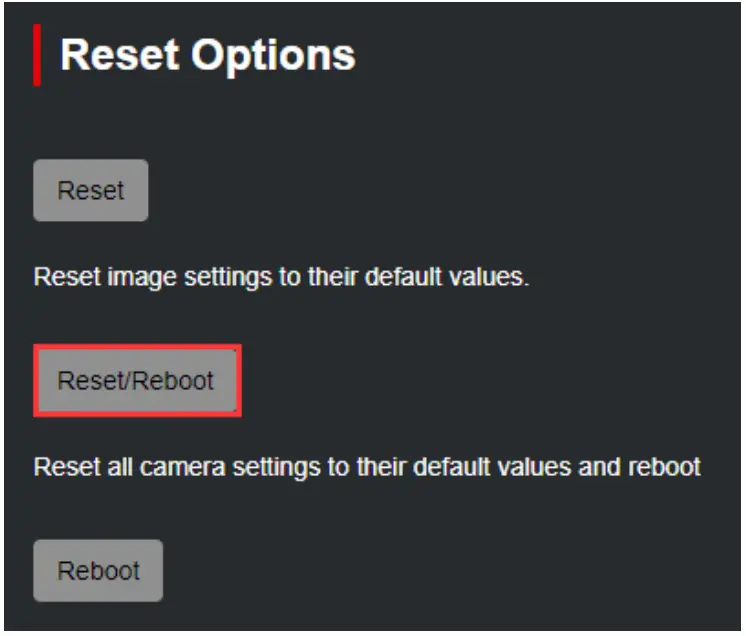Image resolution: width=746 pixels, height=636 pixels.
Task: Restart the camera with the Reboot button
Action: coord(98,571)
